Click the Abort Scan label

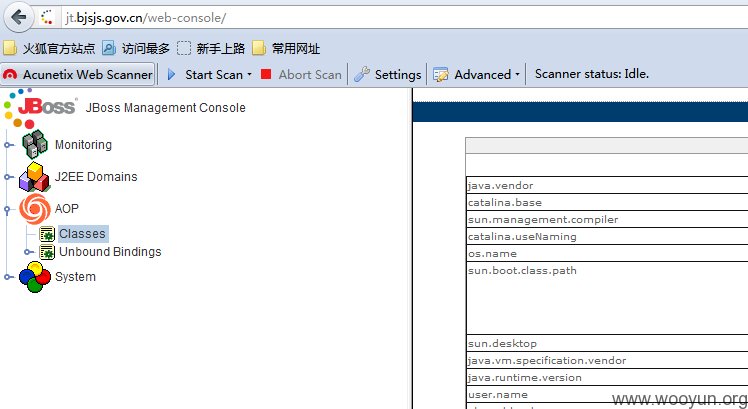click(310, 74)
